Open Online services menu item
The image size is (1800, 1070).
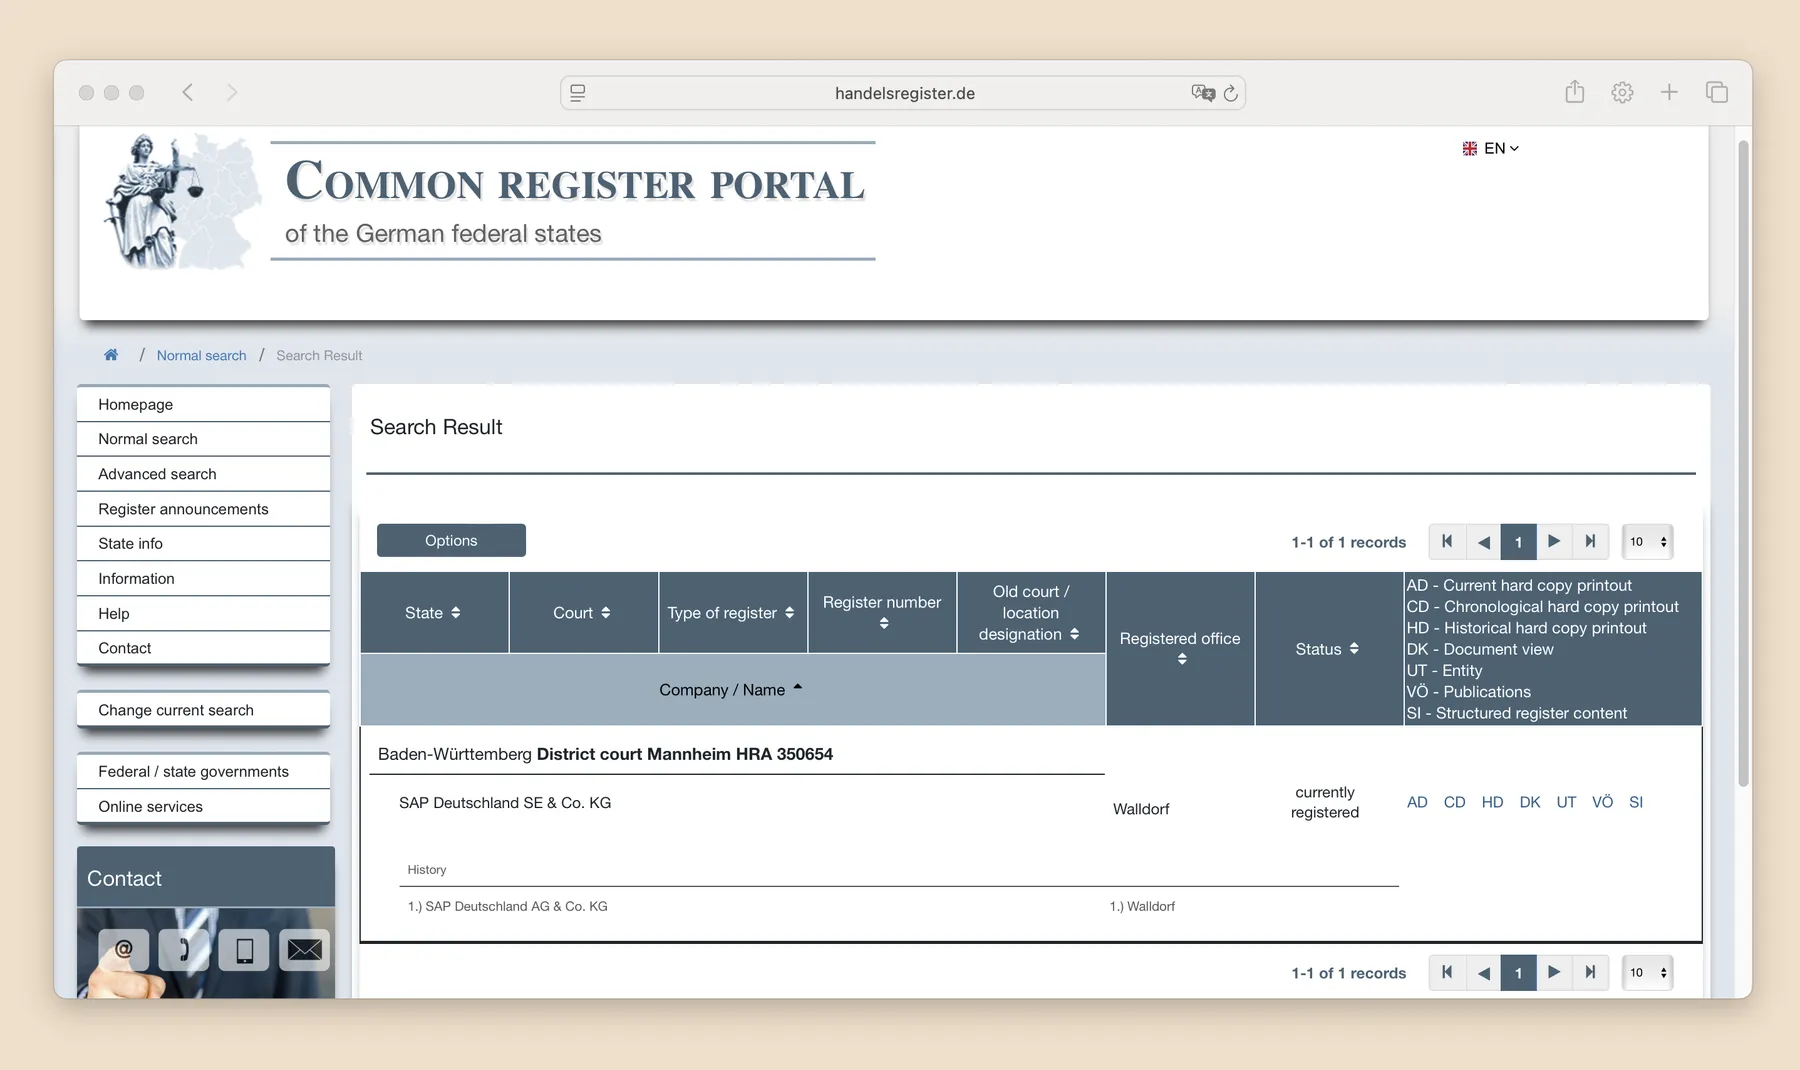click(x=203, y=806)
